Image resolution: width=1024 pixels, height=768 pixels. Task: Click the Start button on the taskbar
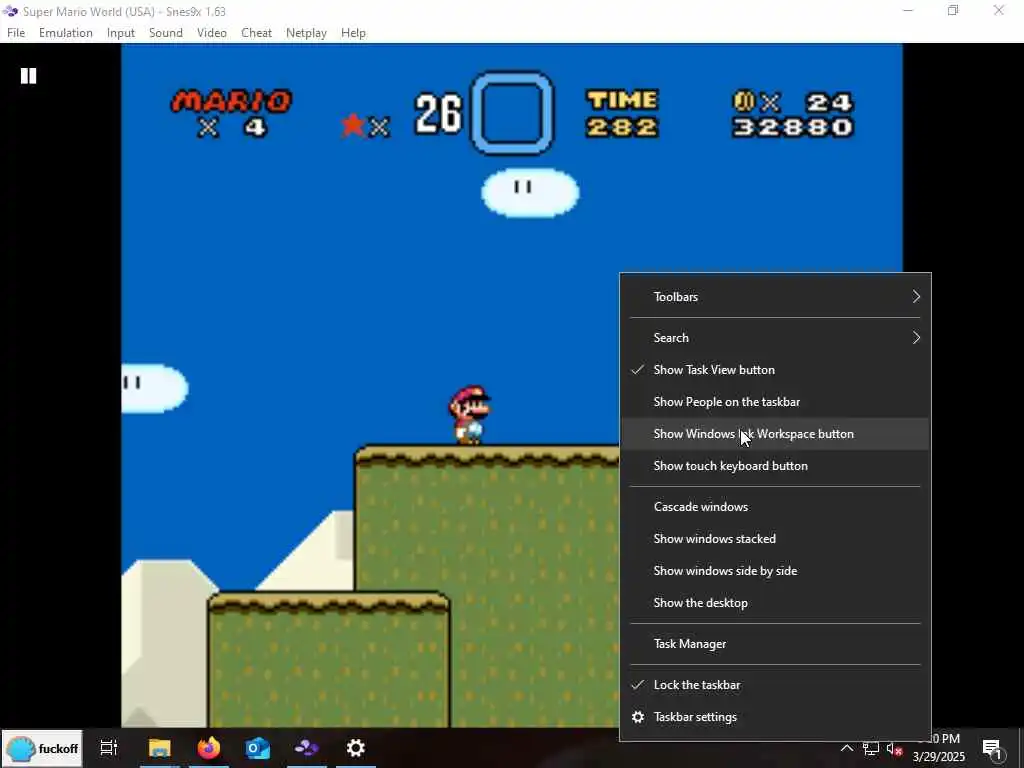click(42, 748)
